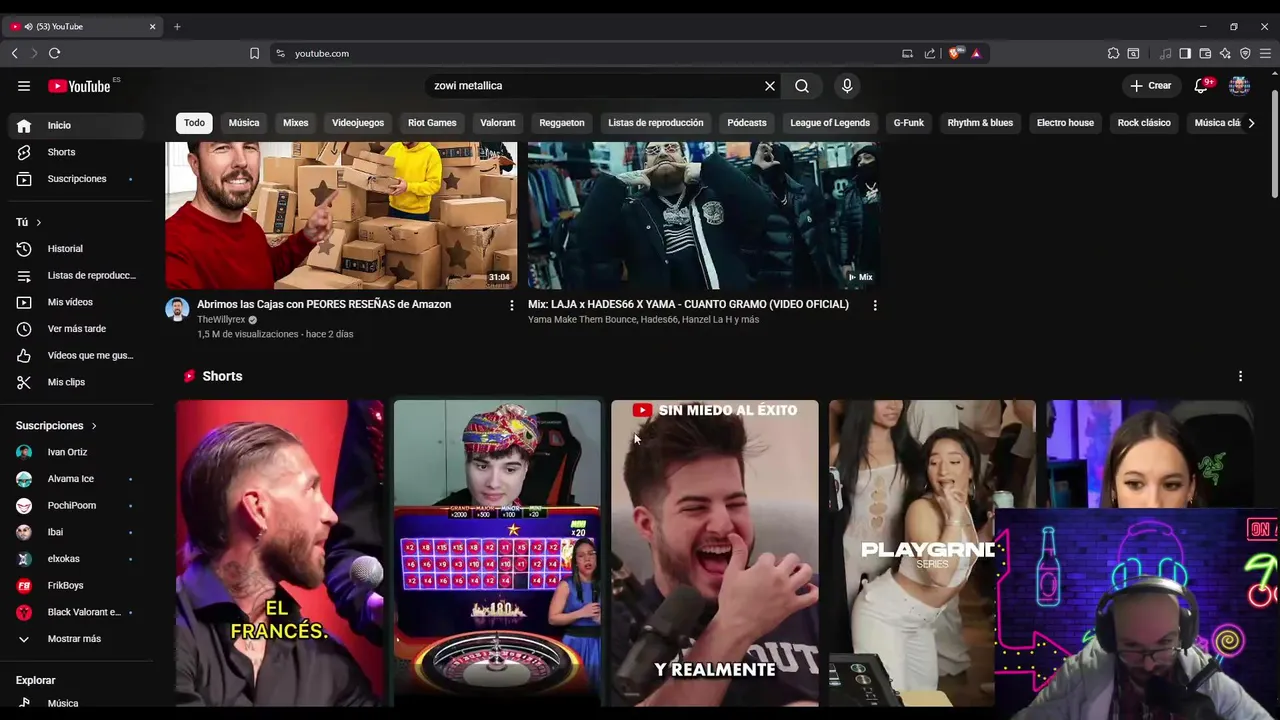The width and height of the screenshot is (1280, 720).
Task: Filter by Pódcasts chip
Action: click(x=747, y=123)
